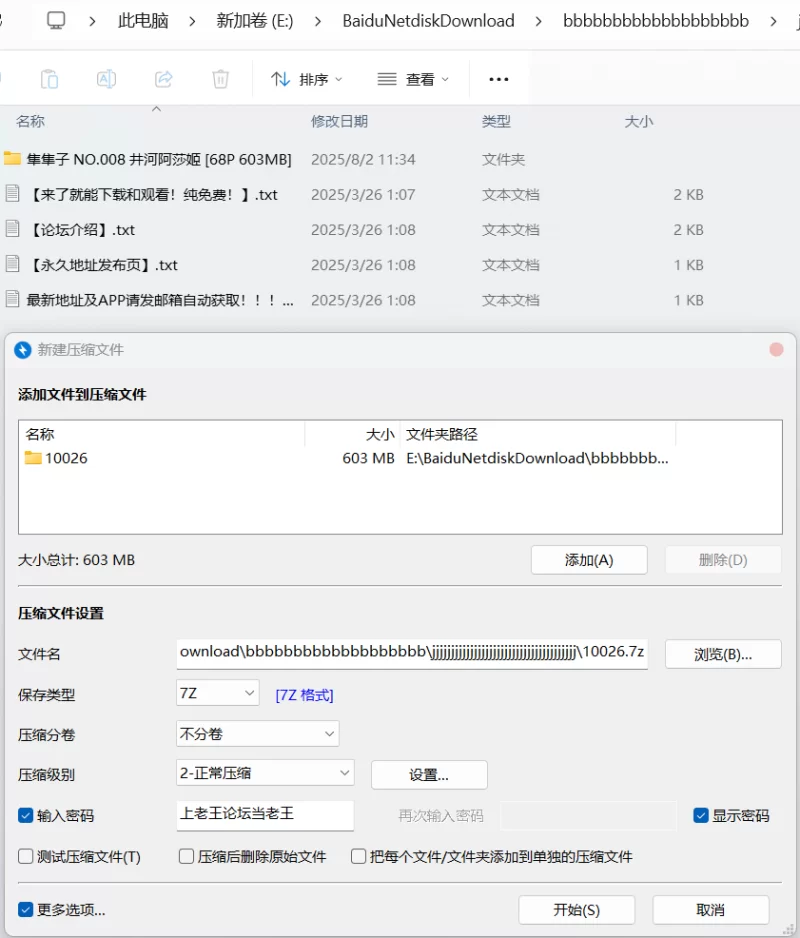Click 此电脑 in the address breadcrumb

(x=143, y=21)
